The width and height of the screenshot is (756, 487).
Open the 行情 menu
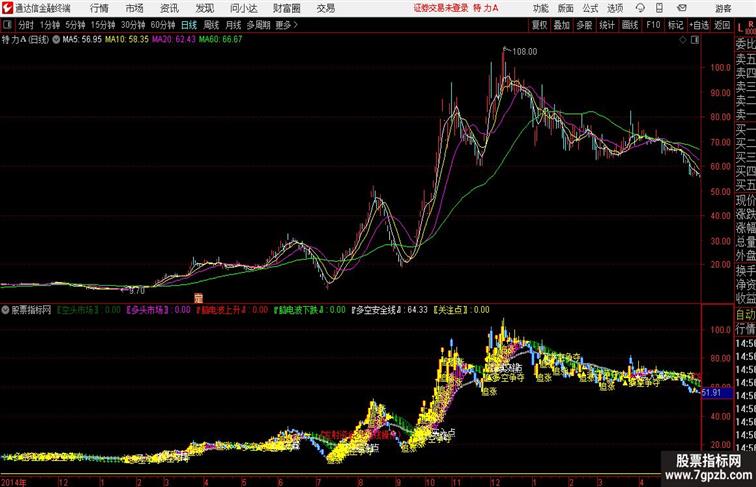coord(99,8)
